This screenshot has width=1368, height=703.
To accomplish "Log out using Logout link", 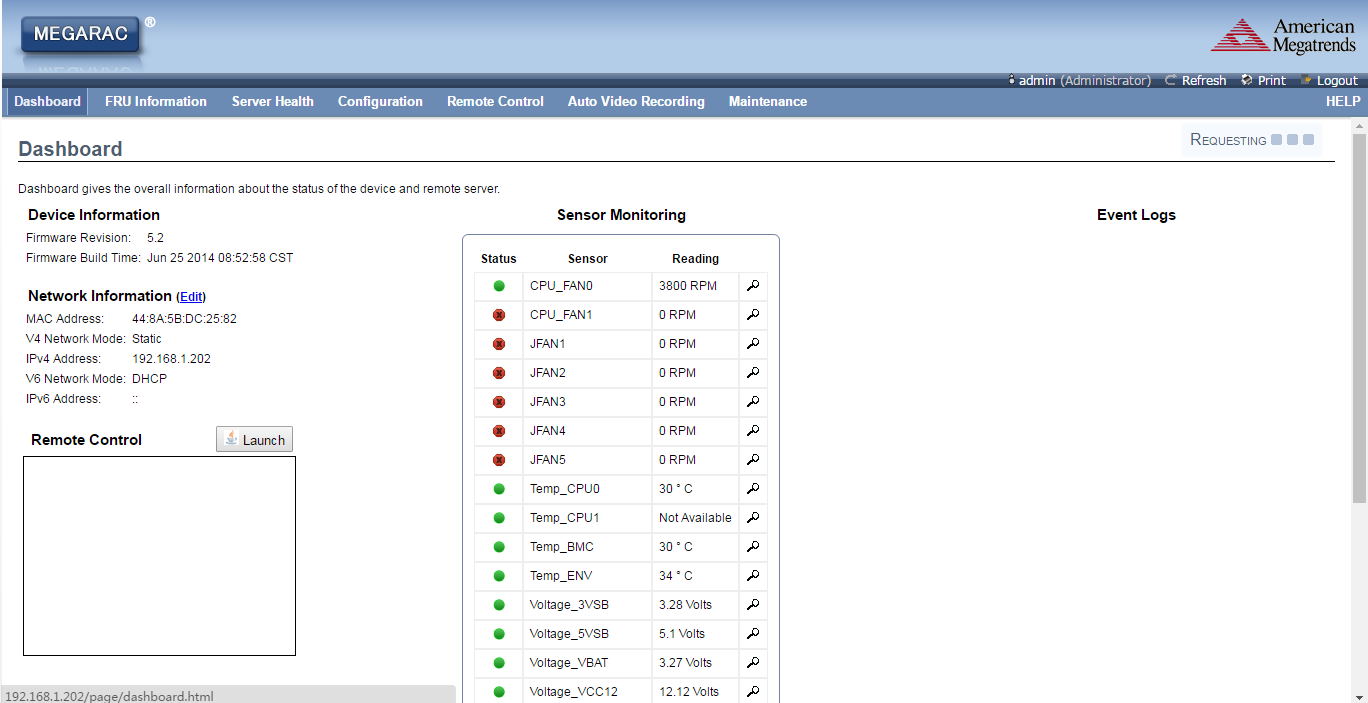I will coord(1330,81).
